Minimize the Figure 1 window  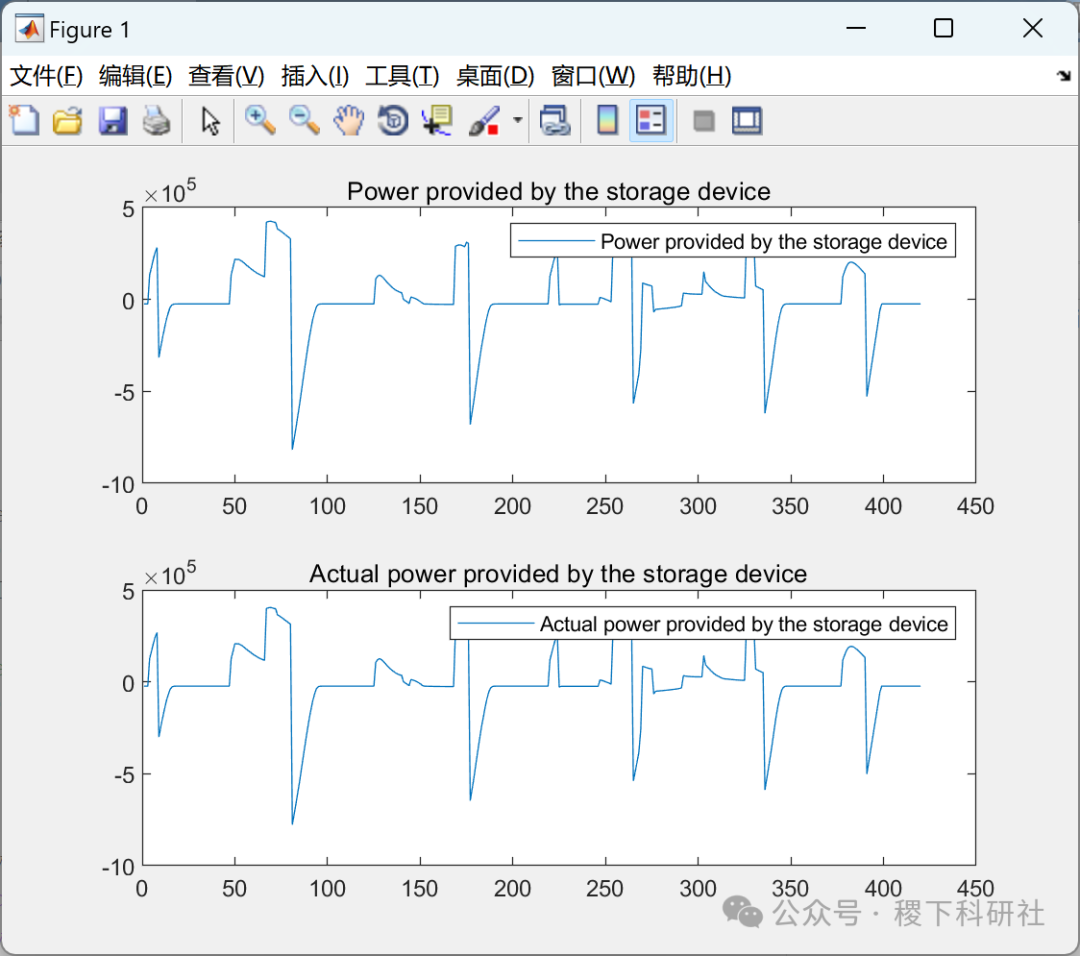pos(855,28)
